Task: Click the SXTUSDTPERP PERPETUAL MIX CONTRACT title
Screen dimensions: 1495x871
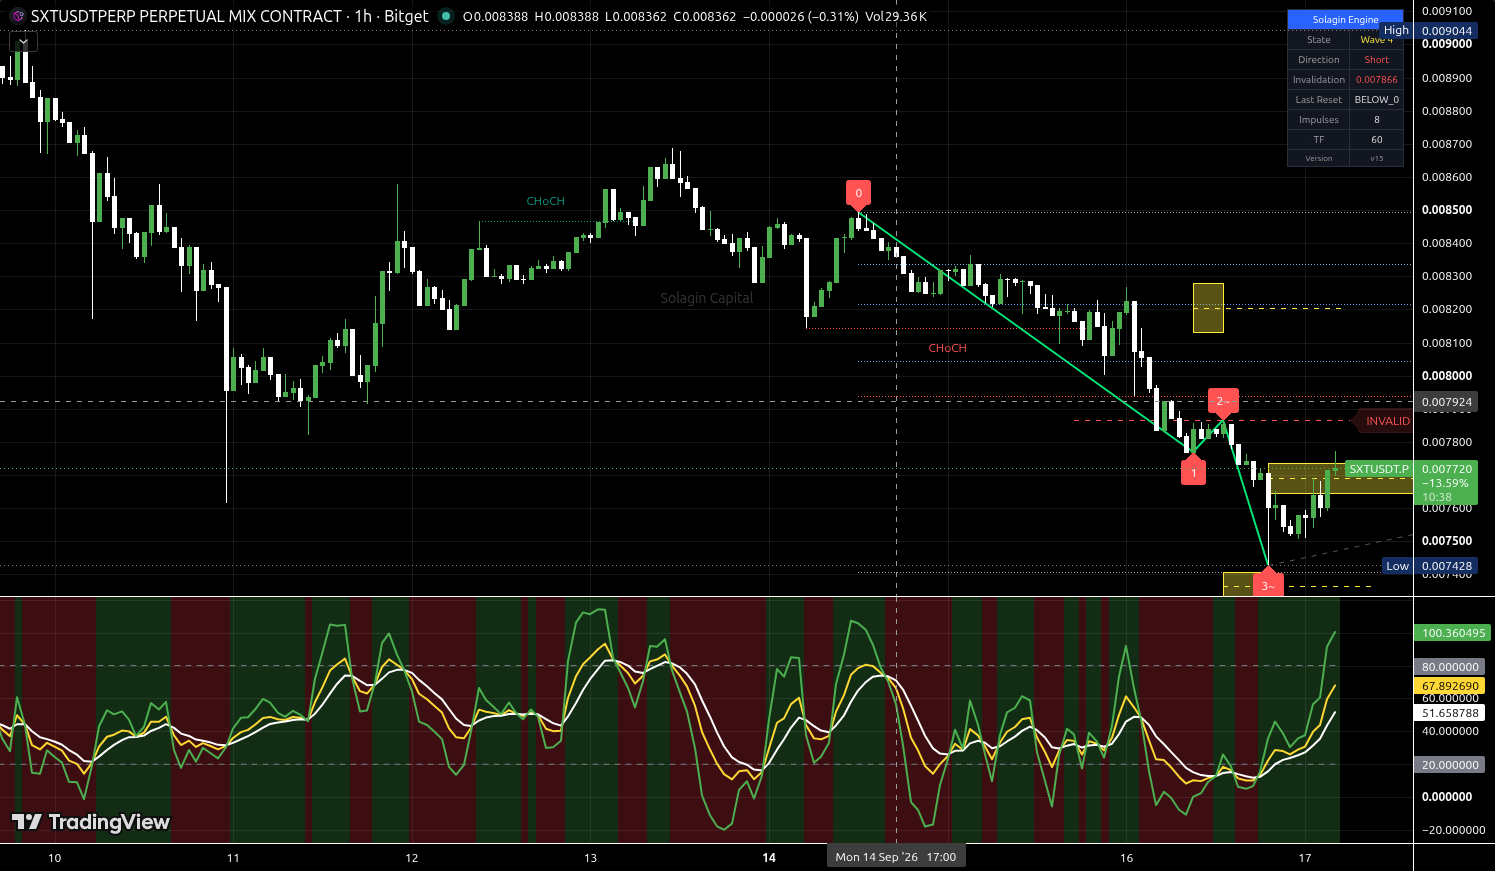Action: pos(187,16)
